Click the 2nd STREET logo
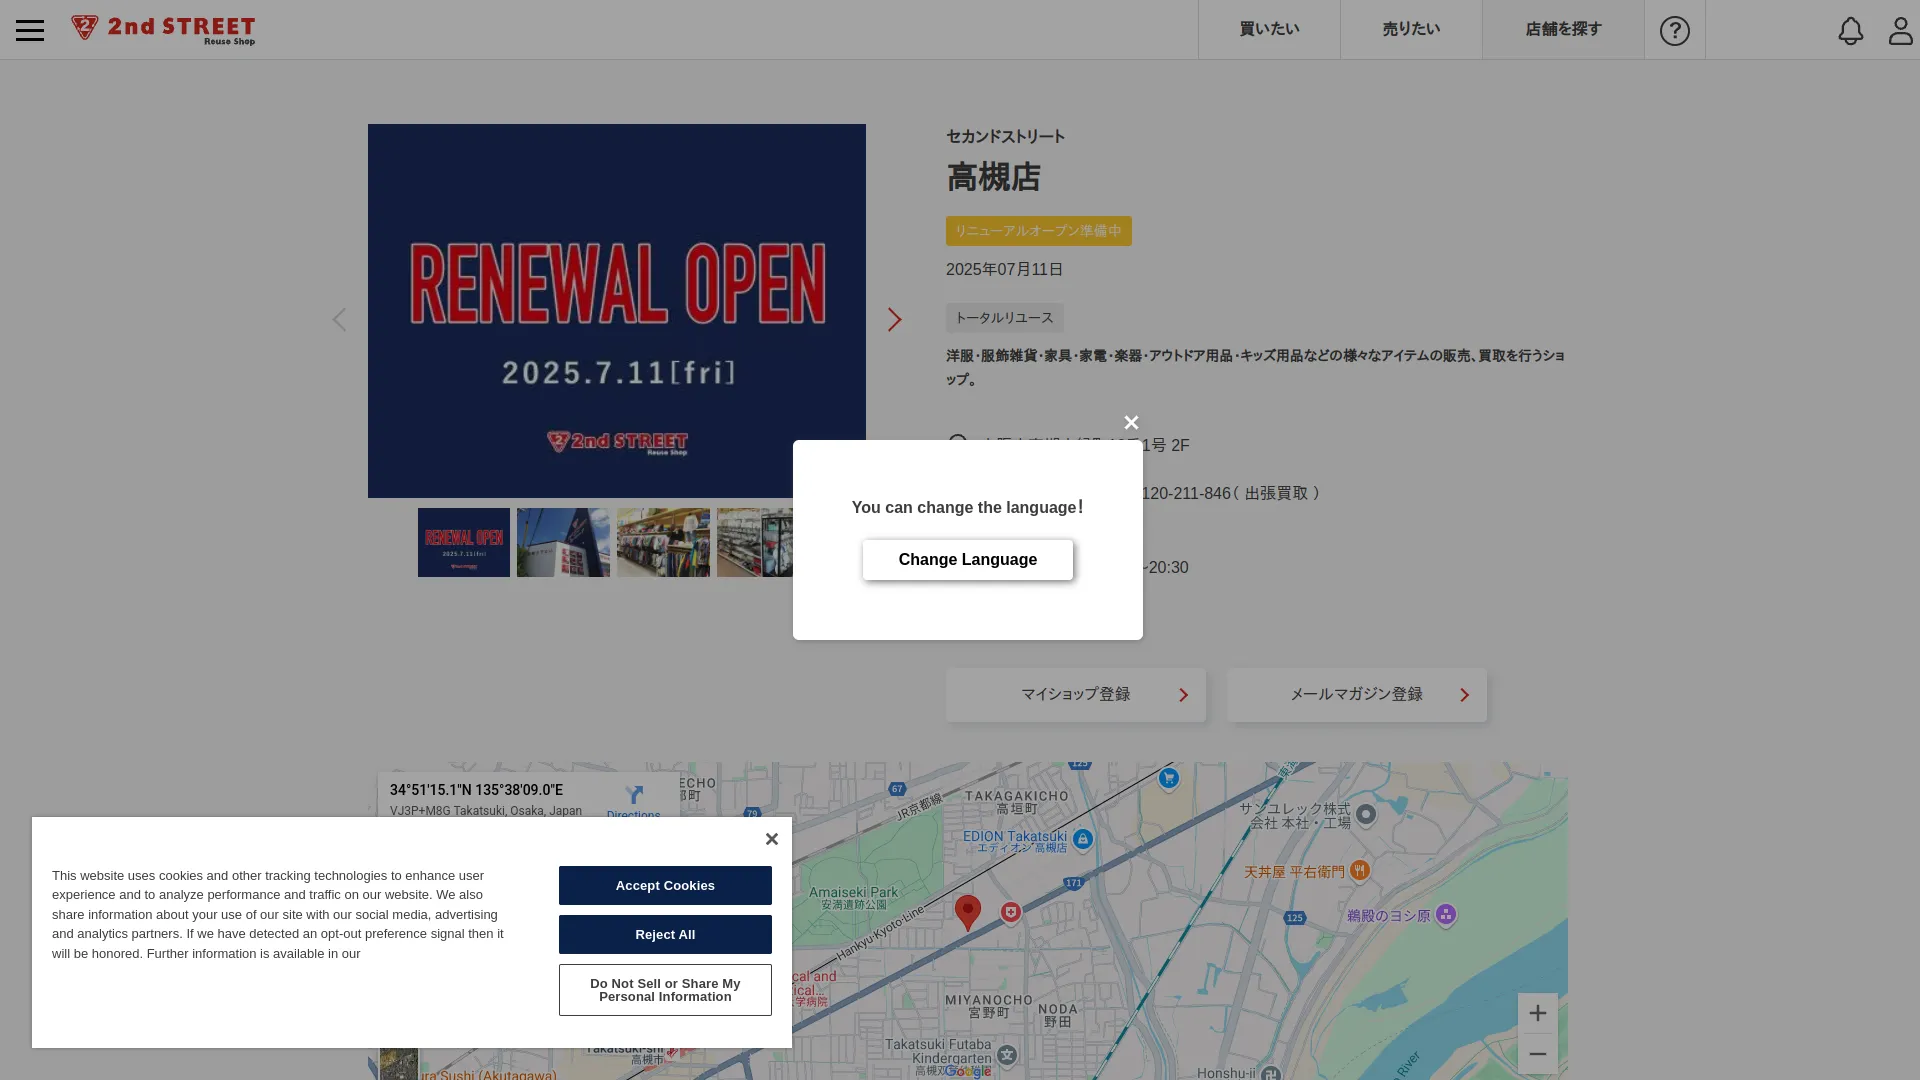Screen dimensions: 1920x1080 (x=163, y=30)
